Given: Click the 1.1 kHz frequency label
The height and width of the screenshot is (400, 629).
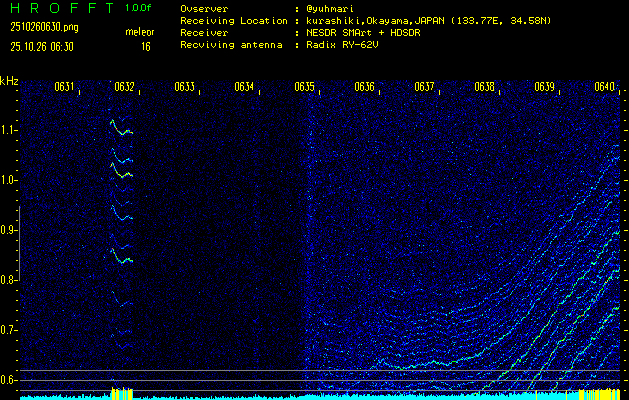Looking at the screenshot, I should pos(9,130).
